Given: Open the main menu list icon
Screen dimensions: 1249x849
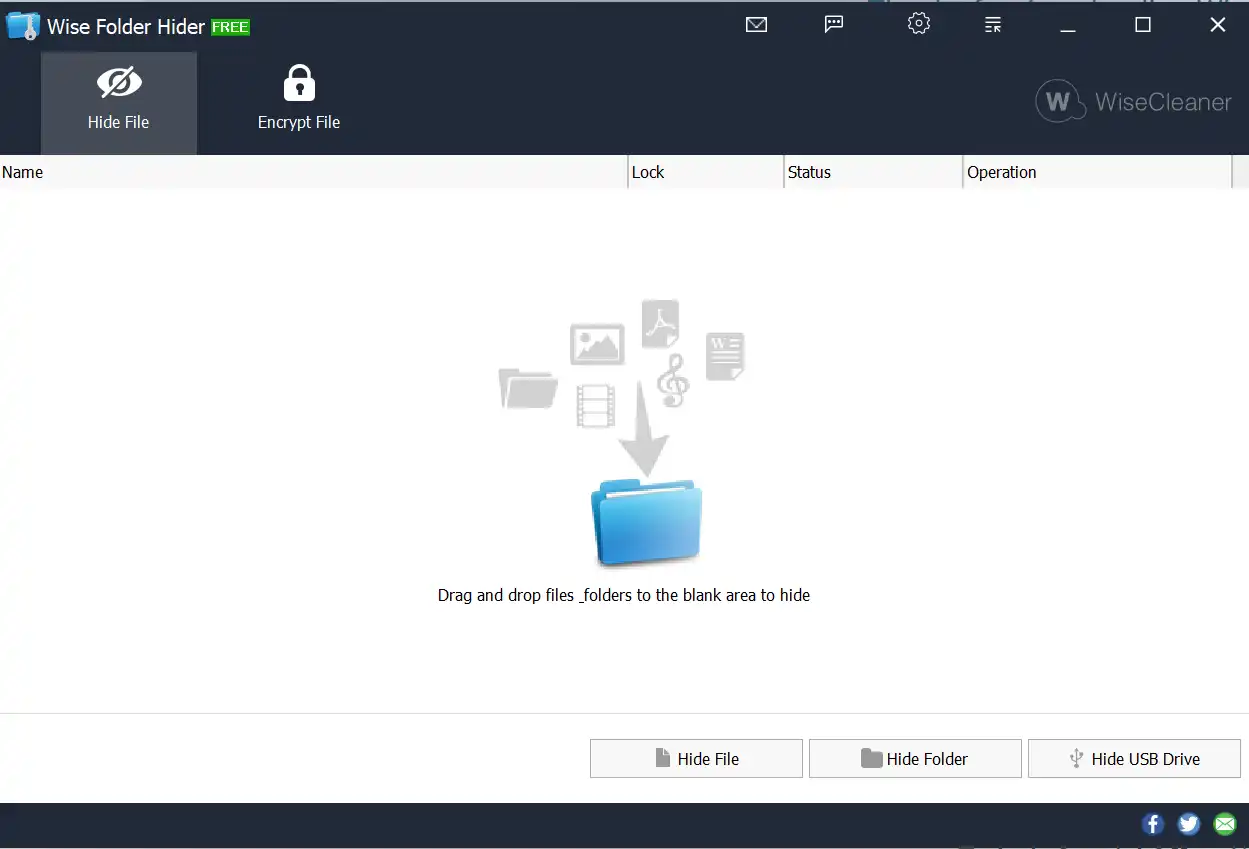Looking at the screenshot, I should tap(992, 23).
